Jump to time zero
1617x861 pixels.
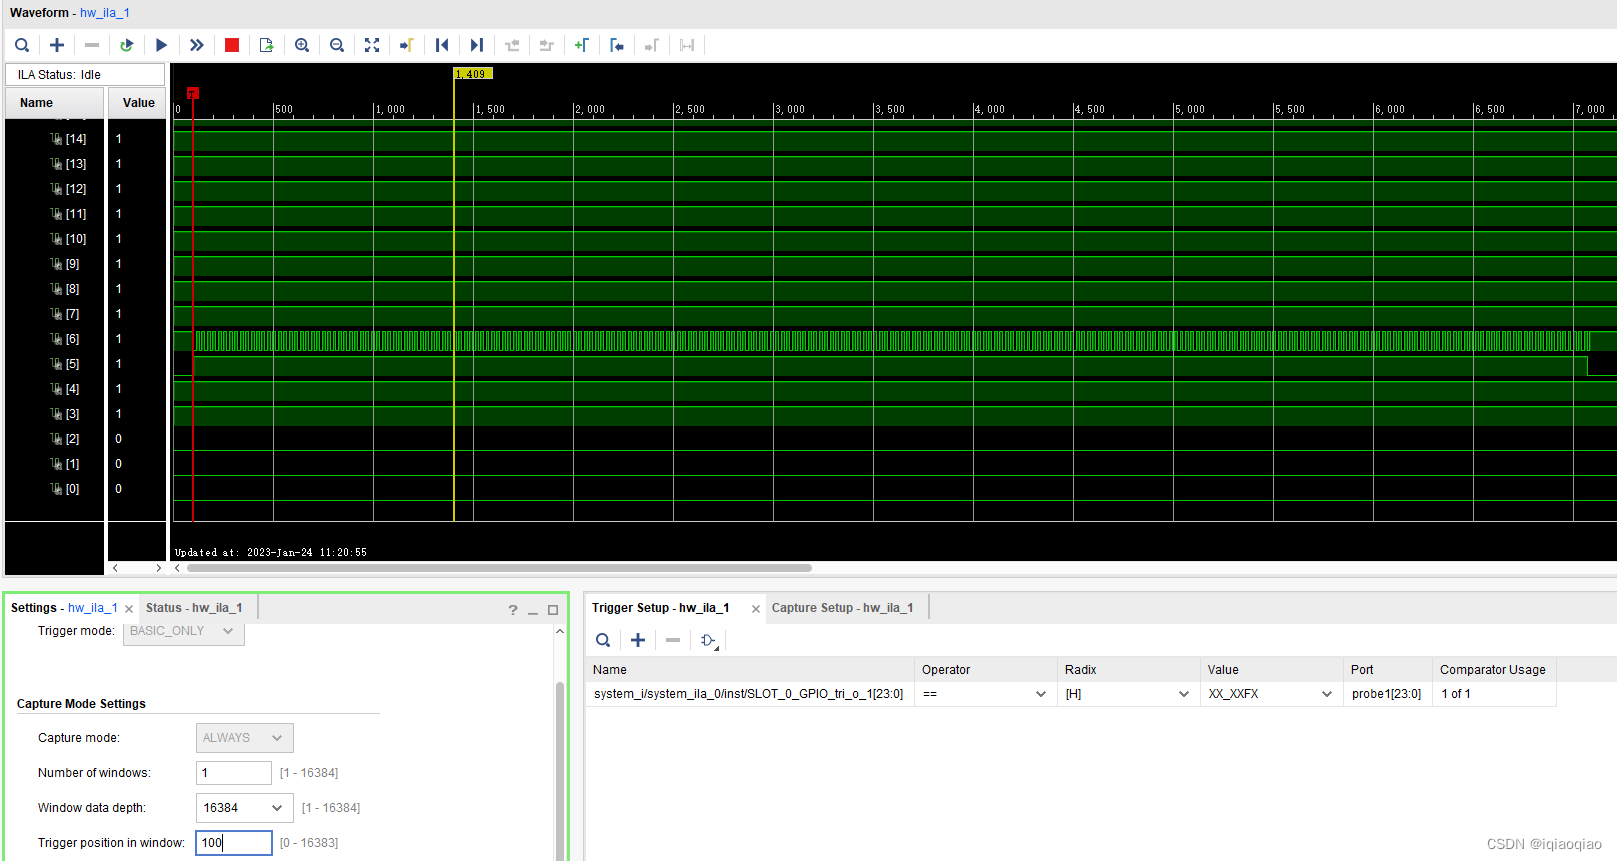pyautogui.click(x=442, y=45)
